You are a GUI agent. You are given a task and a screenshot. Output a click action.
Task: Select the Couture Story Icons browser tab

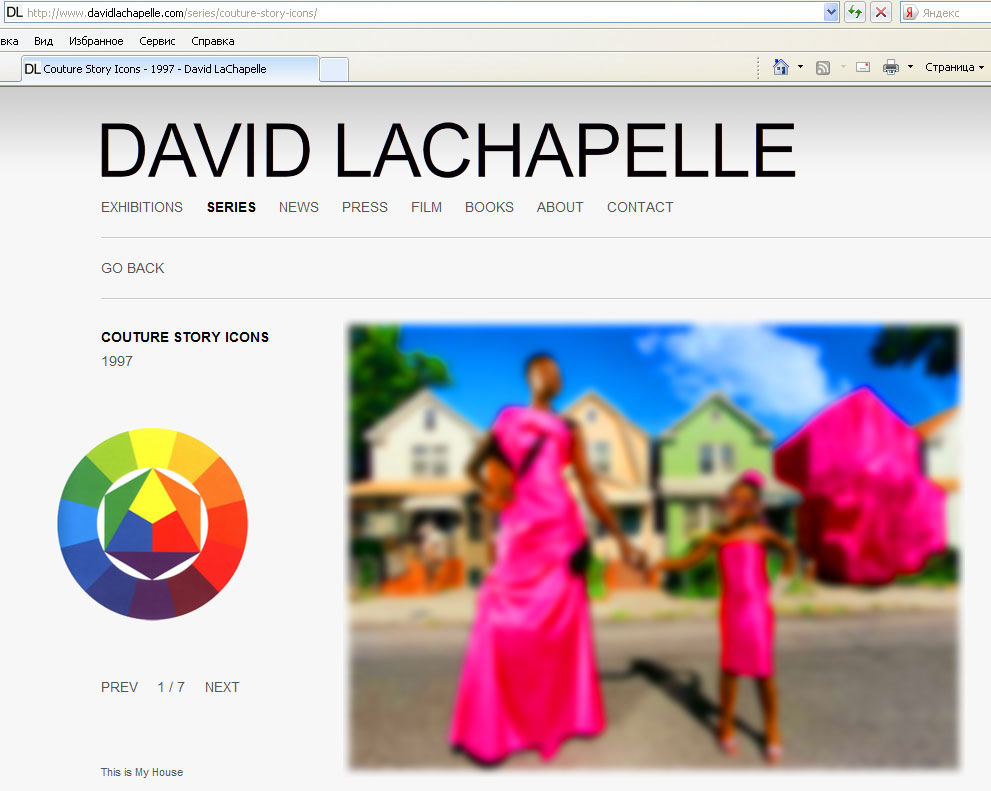tap(170, 69)
